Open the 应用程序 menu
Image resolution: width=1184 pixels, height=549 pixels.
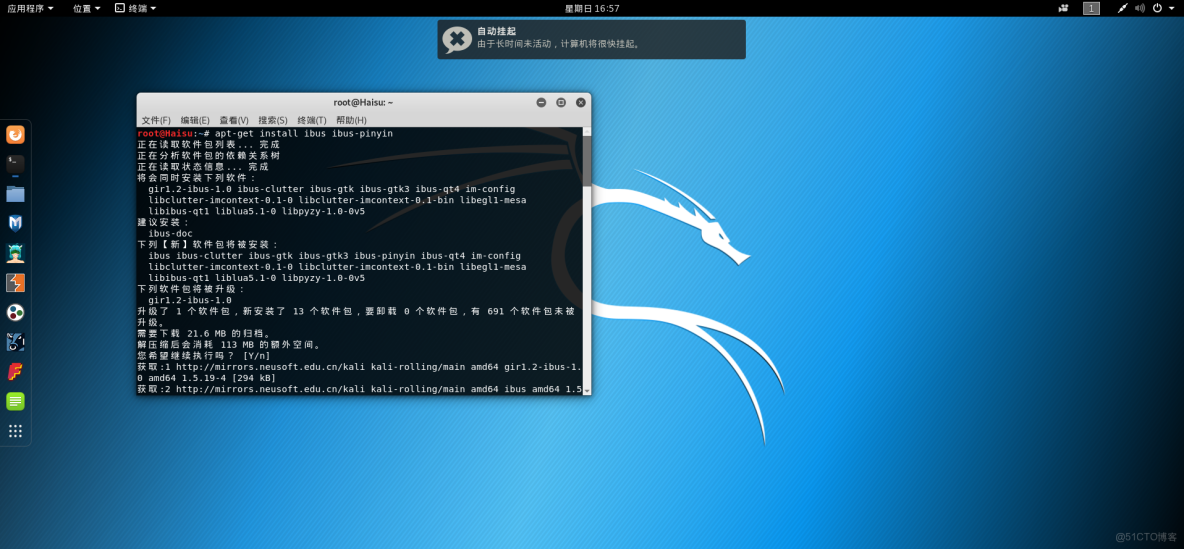click(31, 8)
